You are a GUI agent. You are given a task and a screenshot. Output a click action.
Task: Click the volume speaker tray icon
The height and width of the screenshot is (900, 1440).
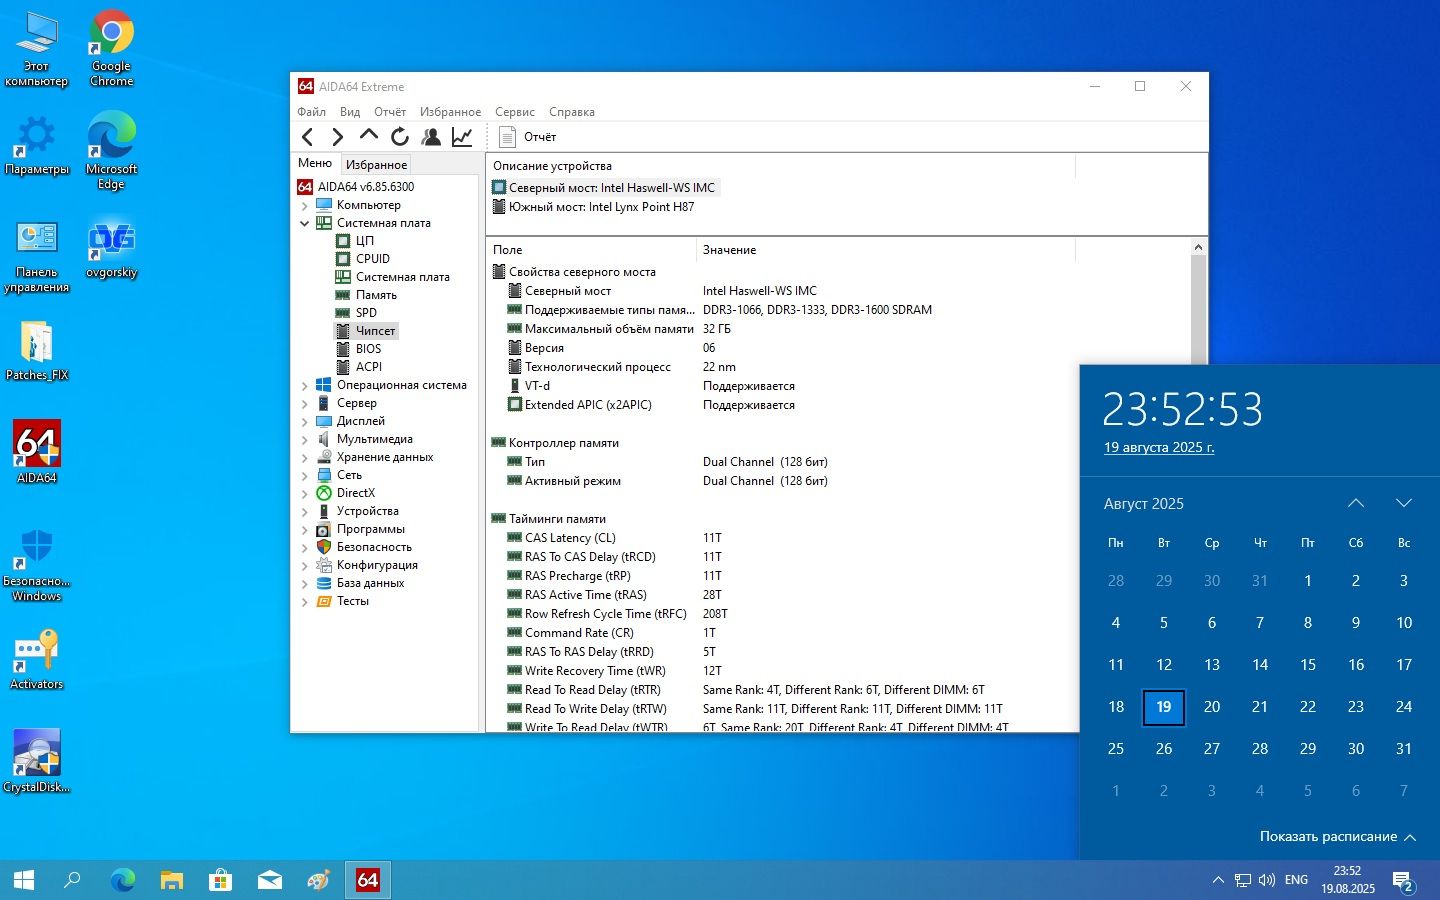pyautogui.click(x=1267, y=880)
